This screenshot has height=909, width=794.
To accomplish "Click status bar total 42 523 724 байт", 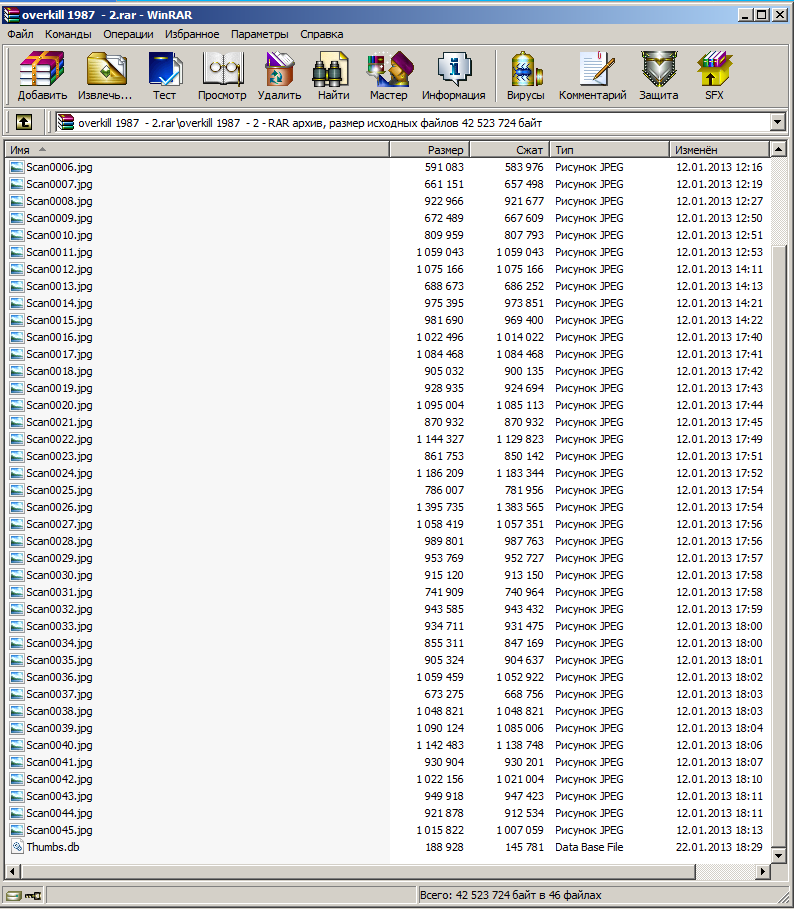I will (x=511, y=895).
